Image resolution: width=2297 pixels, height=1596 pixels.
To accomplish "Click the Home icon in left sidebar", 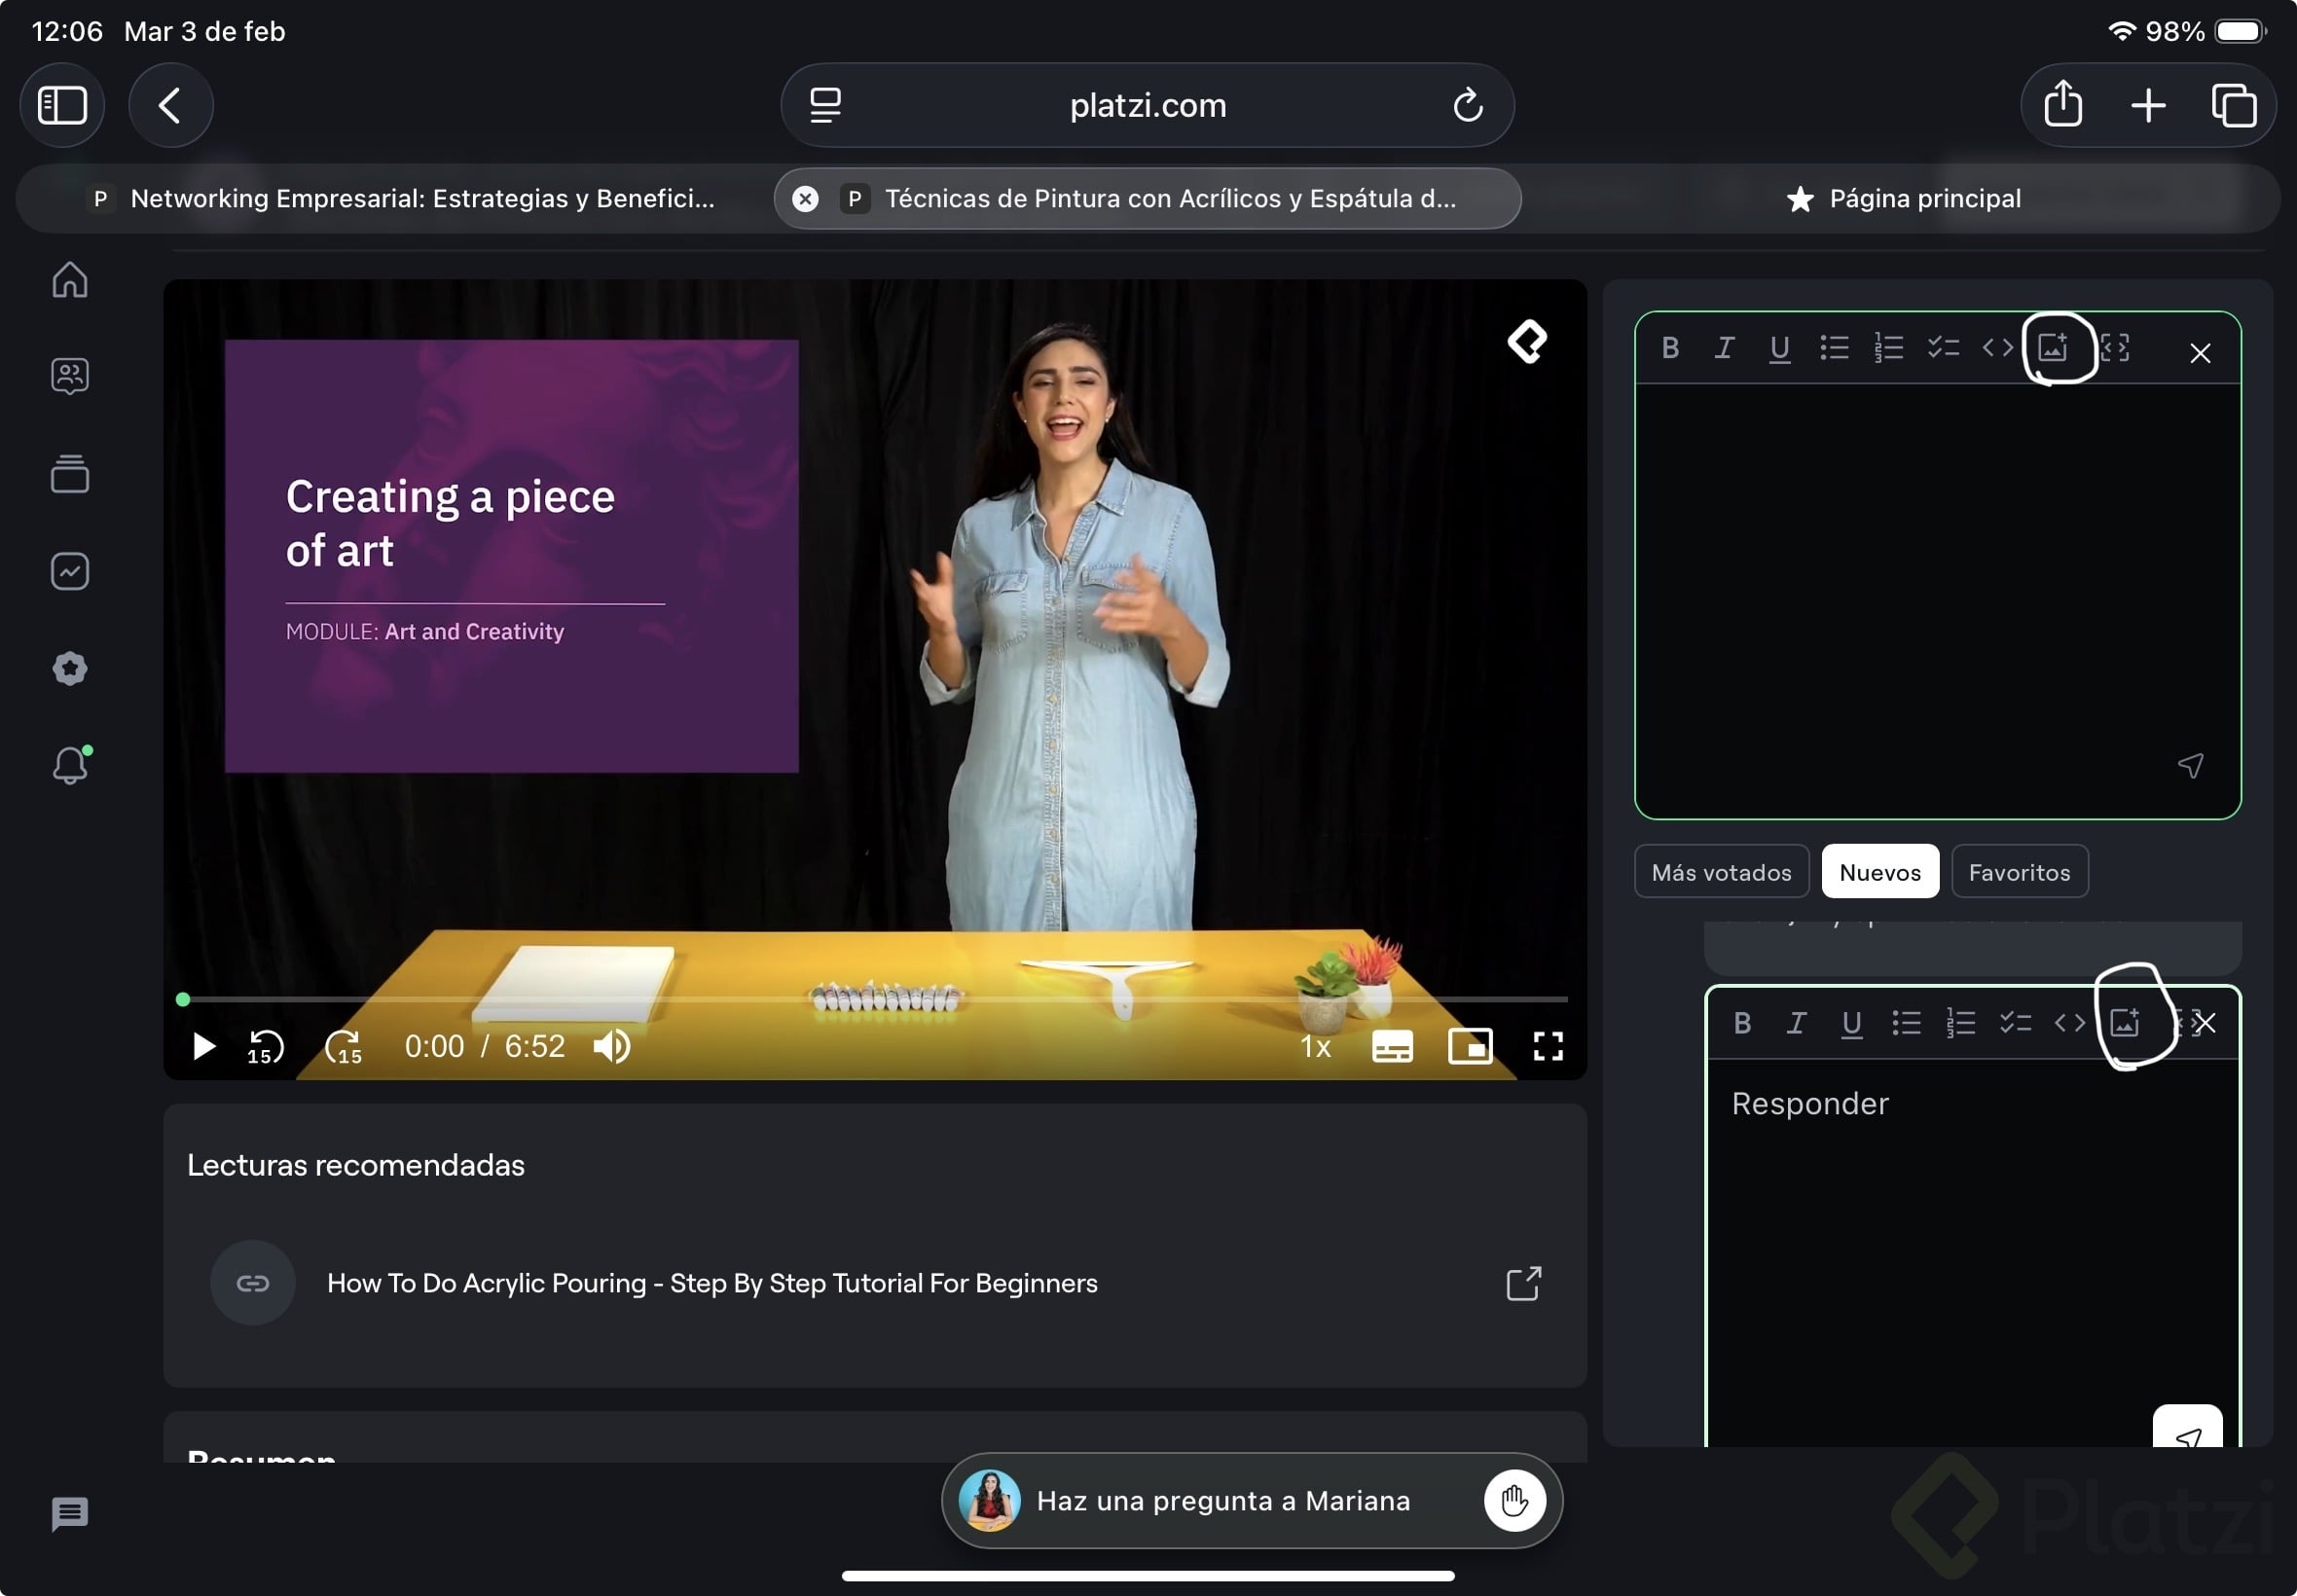I will coord(70,280).
